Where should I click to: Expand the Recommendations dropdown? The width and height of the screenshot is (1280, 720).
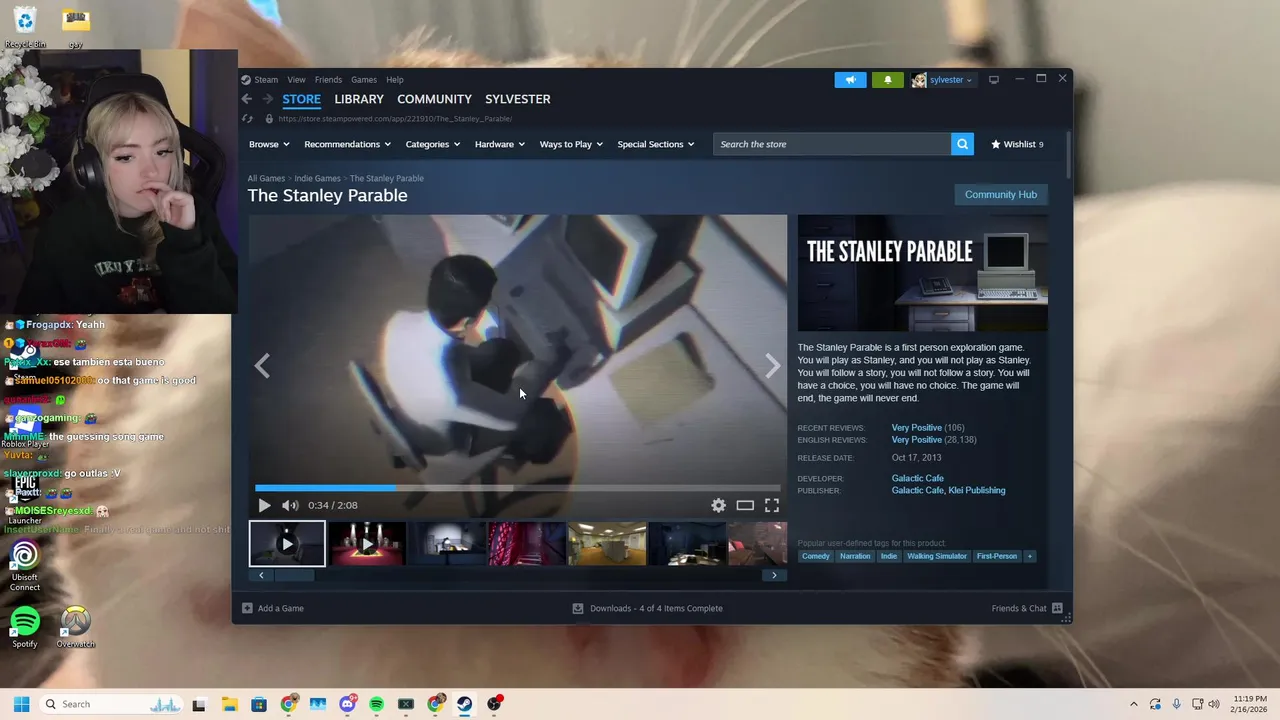(x=347, y=144)
